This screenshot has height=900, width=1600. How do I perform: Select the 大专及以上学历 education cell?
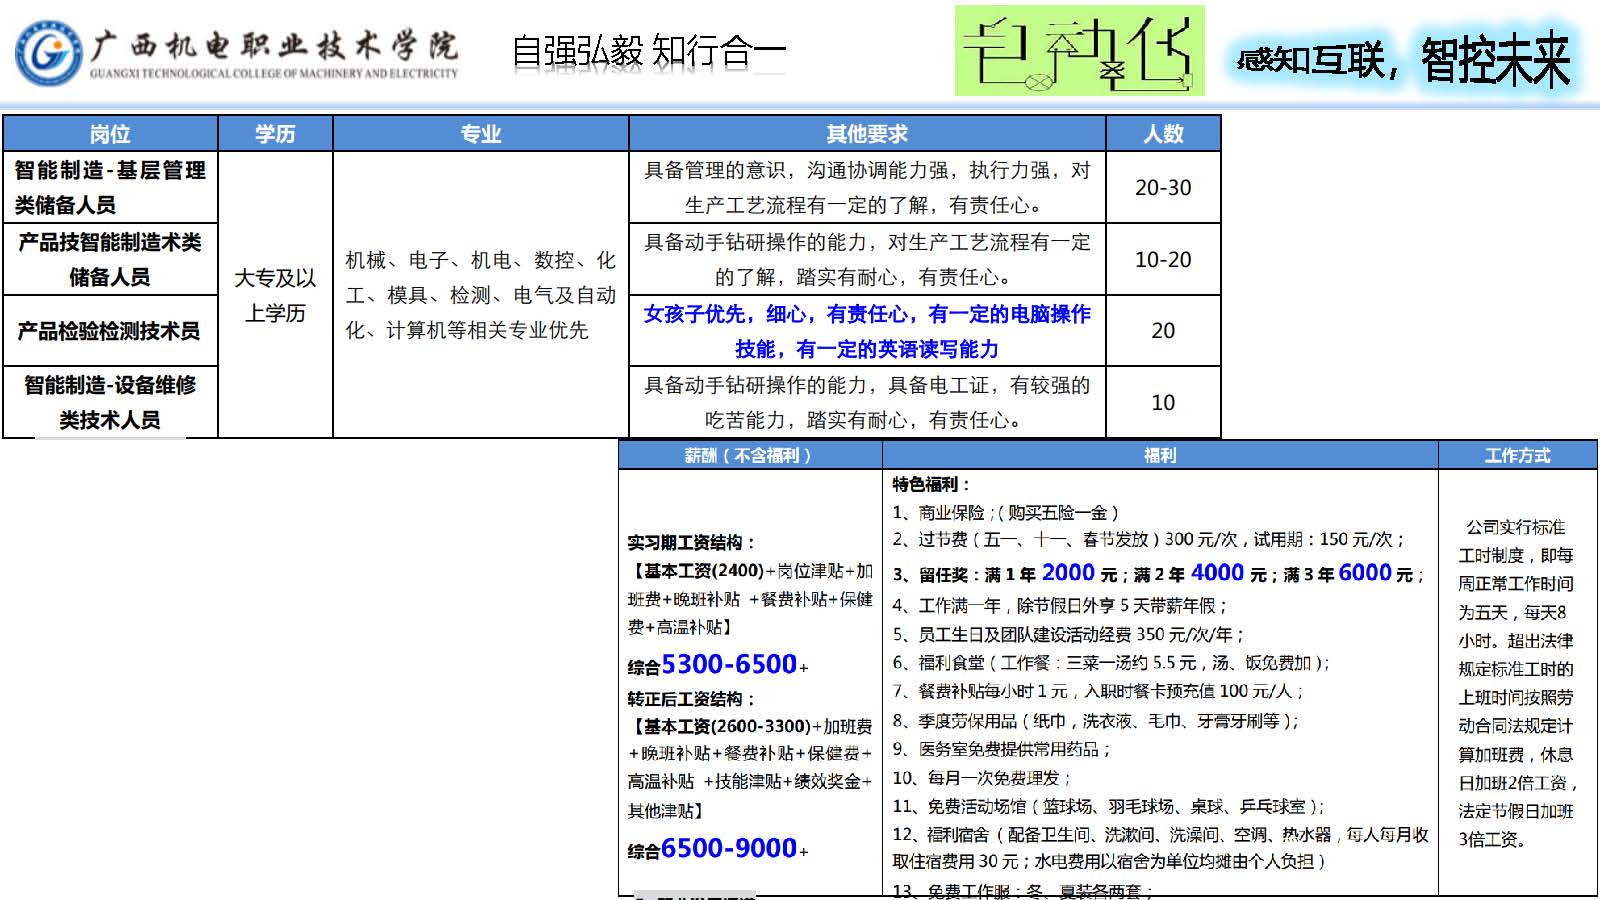[275, 295]
